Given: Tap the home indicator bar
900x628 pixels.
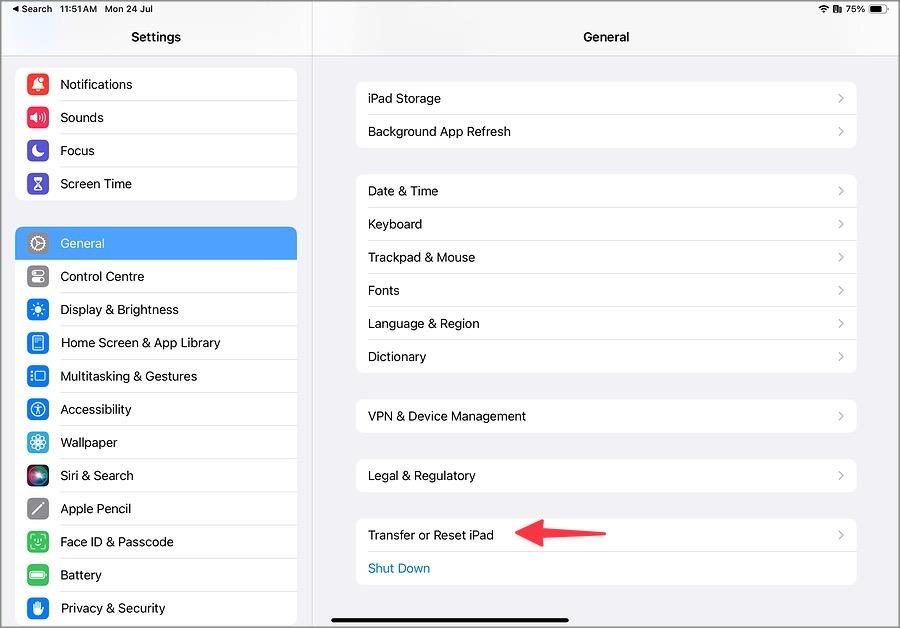Looking at the screenshot, I should pyautogui.click(x=450, y=620).
